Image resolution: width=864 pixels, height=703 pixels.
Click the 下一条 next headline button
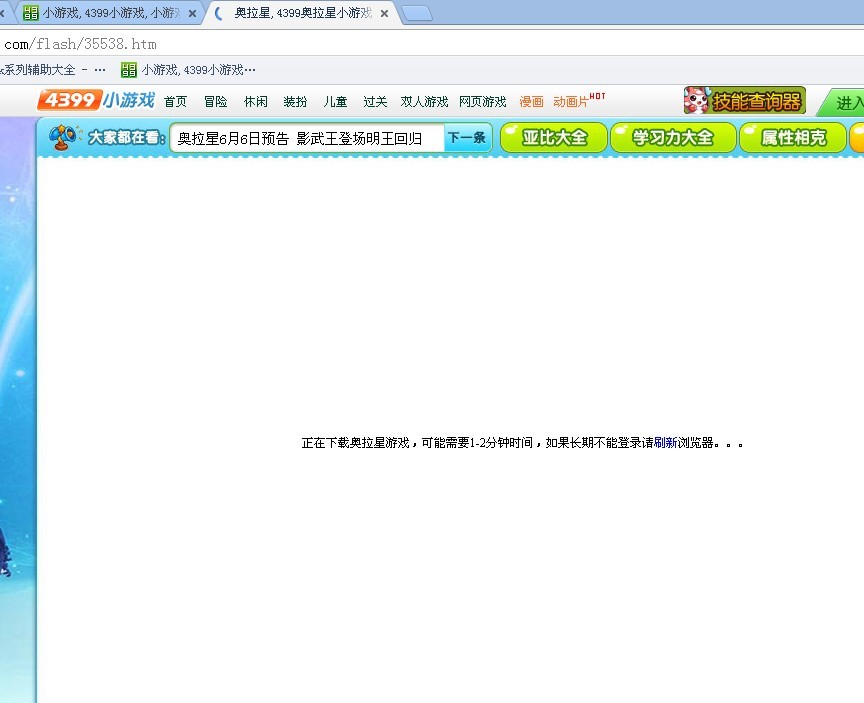click(466, 138)
